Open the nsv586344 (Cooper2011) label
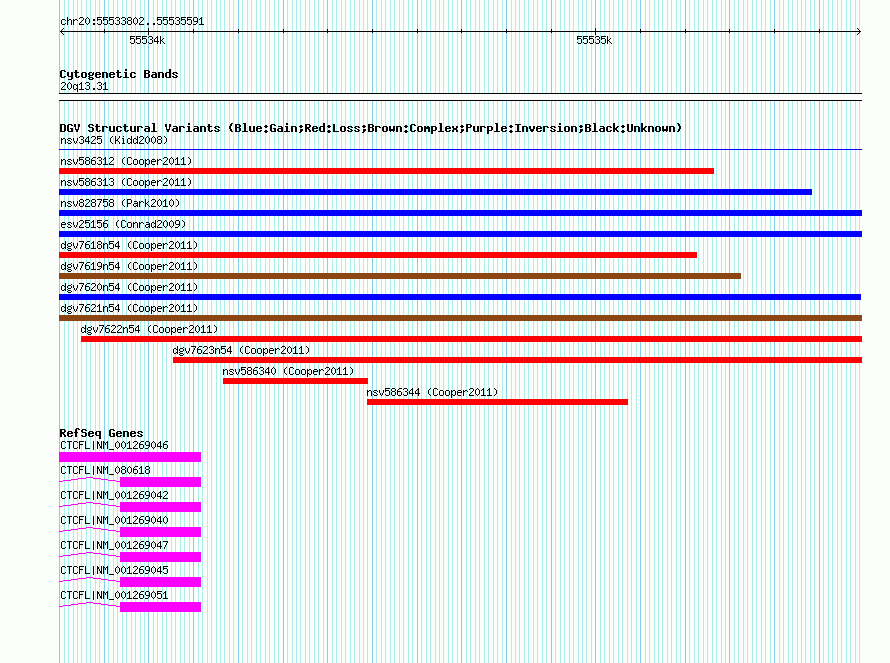This screenshot has width=890, height=663. tap(432, 392)
